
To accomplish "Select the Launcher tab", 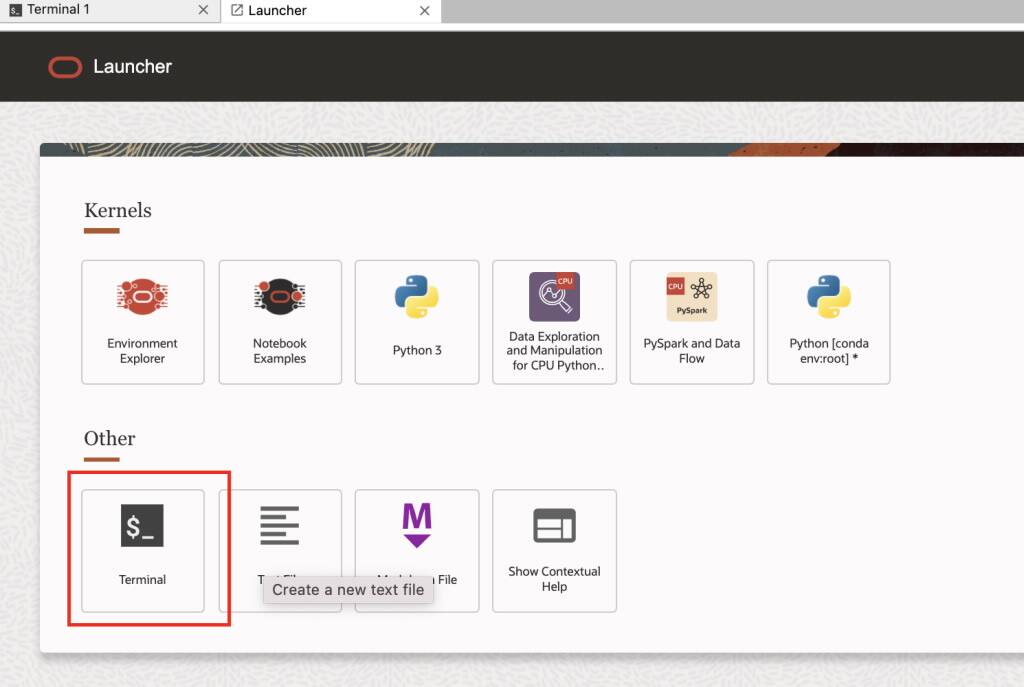I will (x=290, y=10).
